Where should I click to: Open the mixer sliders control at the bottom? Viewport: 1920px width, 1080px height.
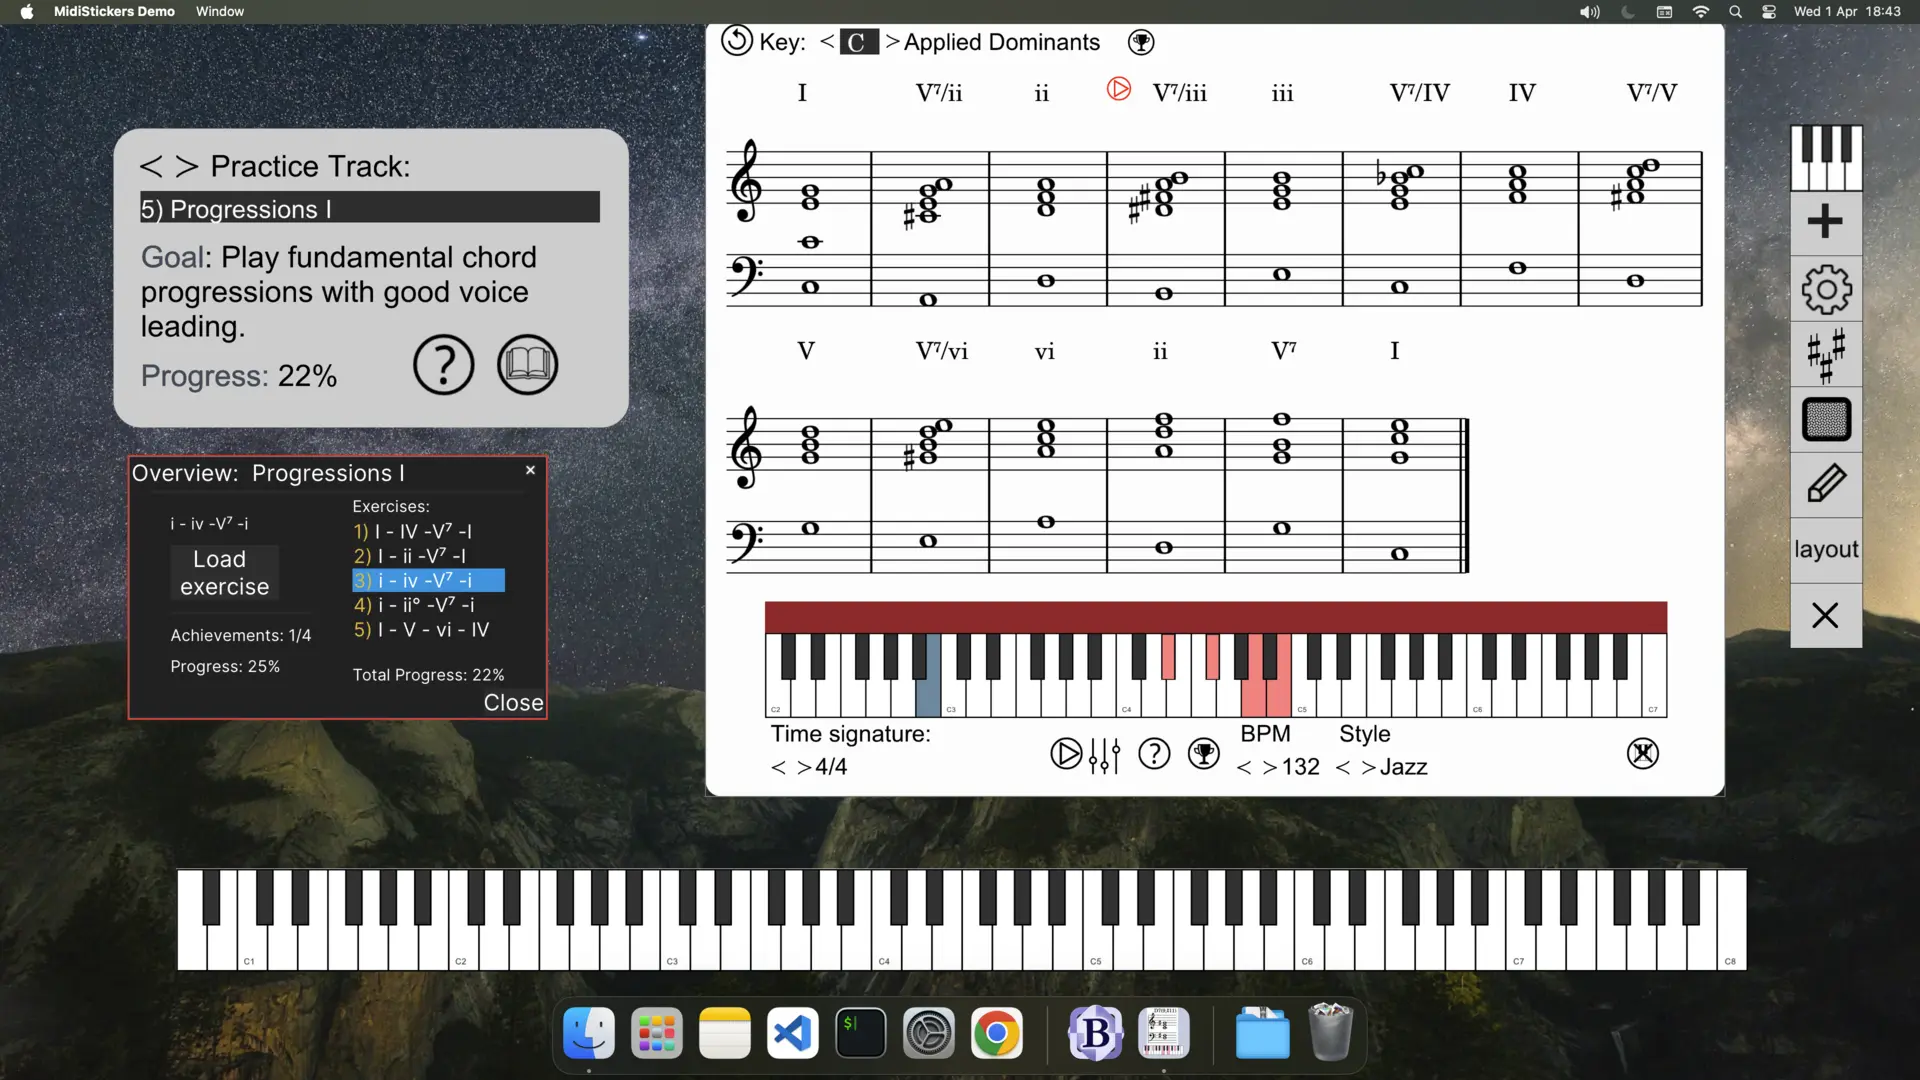tap(1106, 754)
